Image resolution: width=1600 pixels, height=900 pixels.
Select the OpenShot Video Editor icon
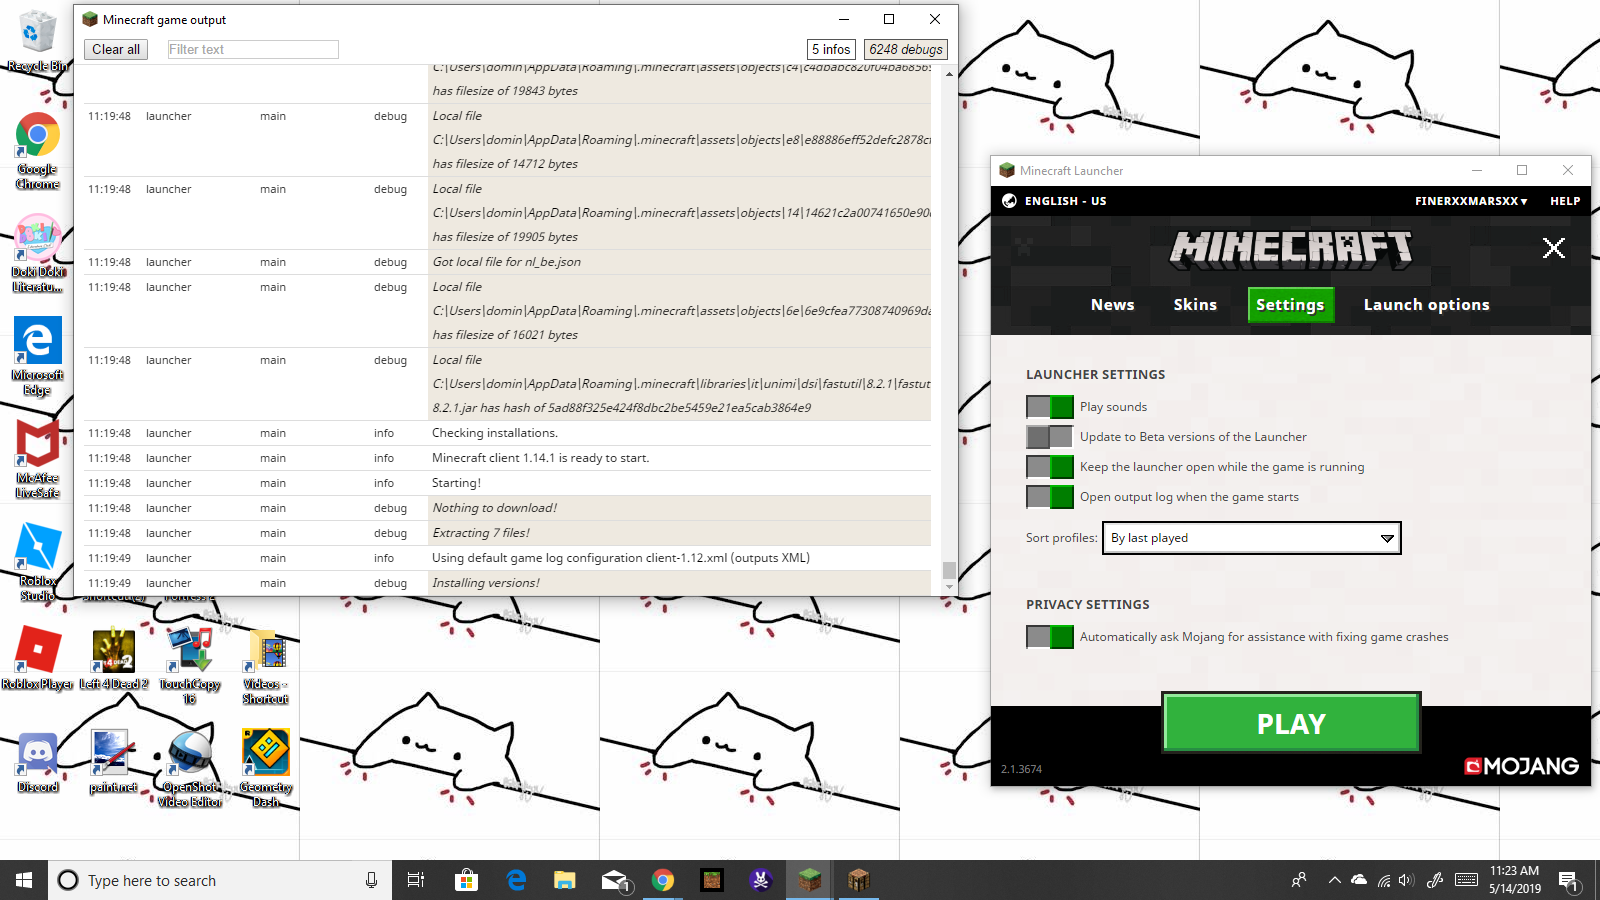point(190,768)
